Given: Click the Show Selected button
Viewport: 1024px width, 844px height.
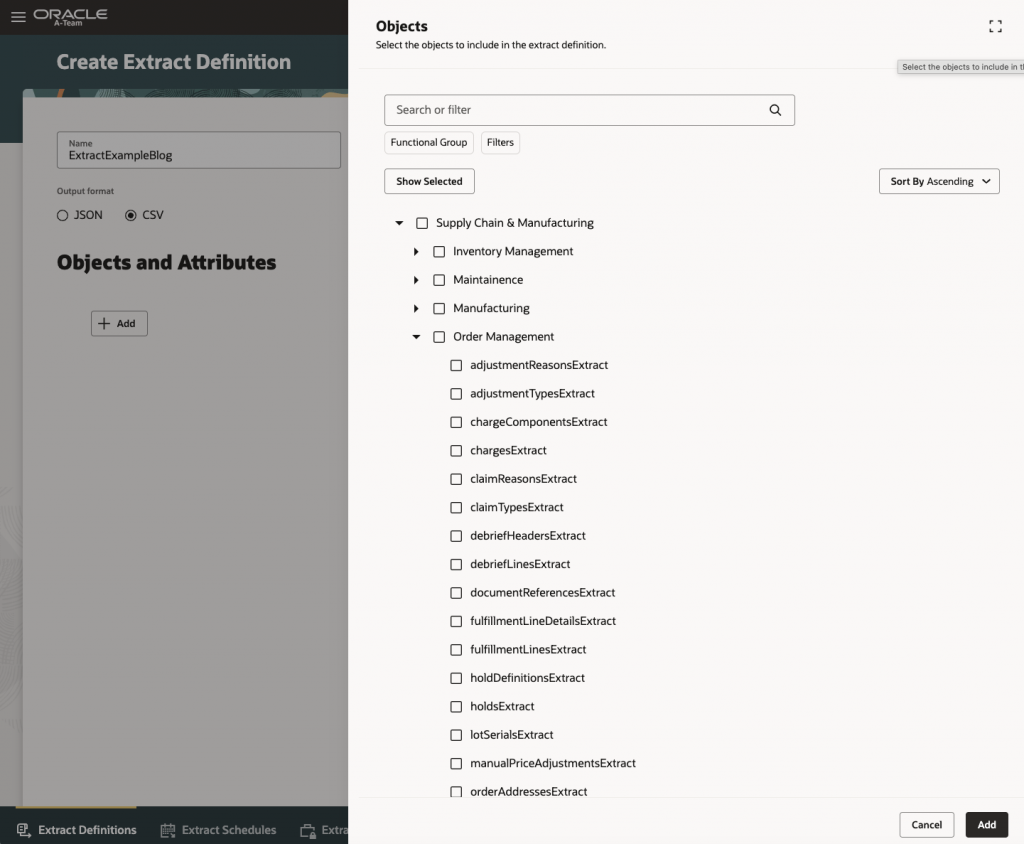Looking at the screenshot, I should tap(429, 181).
